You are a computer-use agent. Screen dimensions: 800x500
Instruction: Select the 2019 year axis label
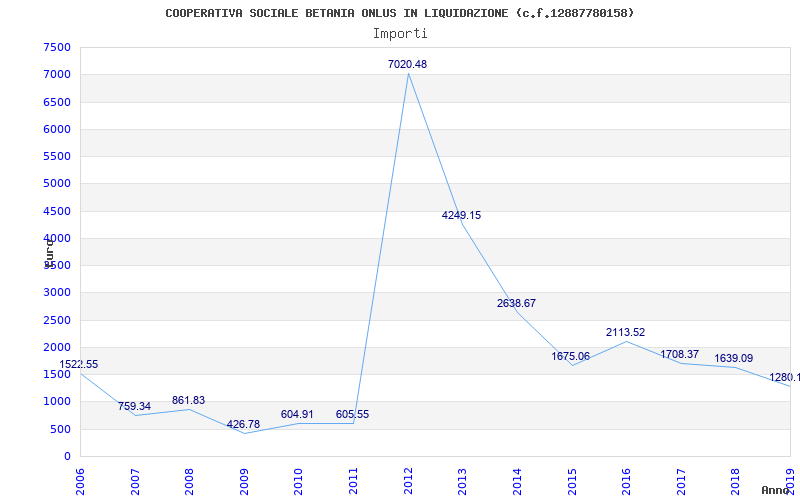point(789,479)
